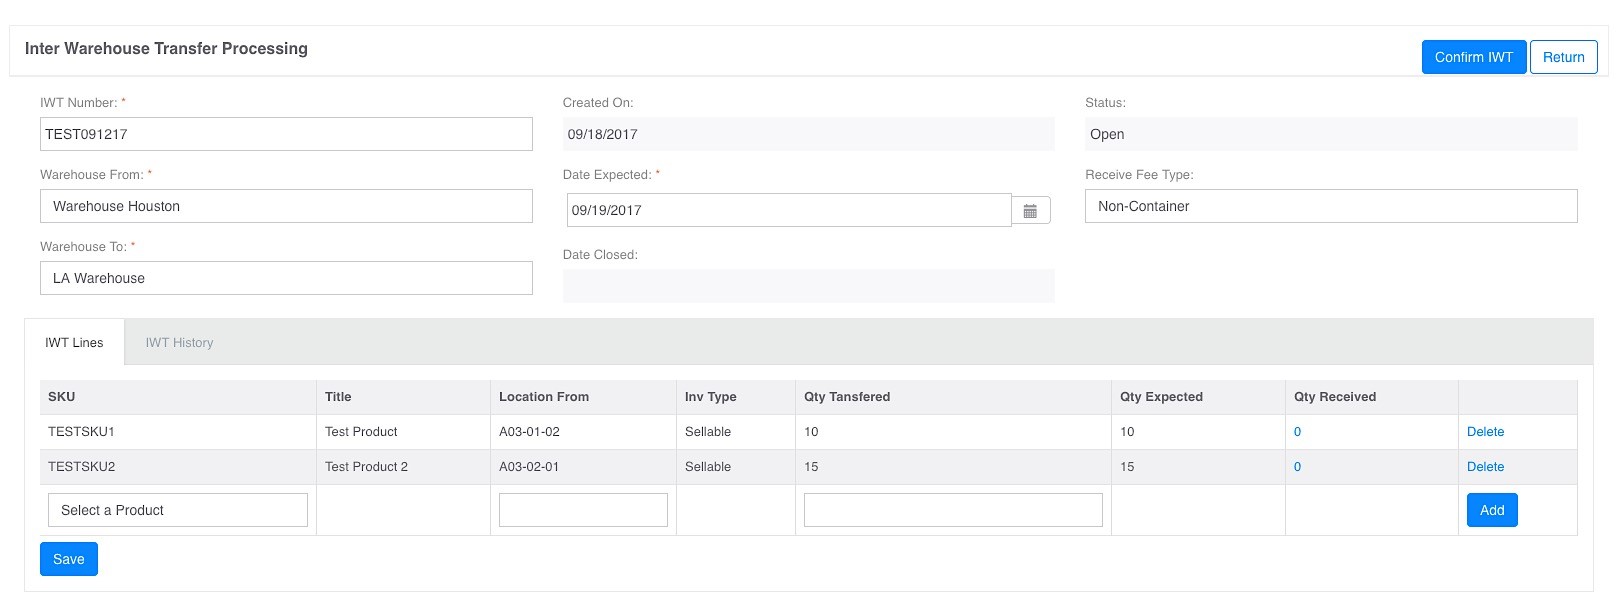Open the Date Expected calendar picker
The height and width of the screenshot is (608, 1620).
point(1030,211)
